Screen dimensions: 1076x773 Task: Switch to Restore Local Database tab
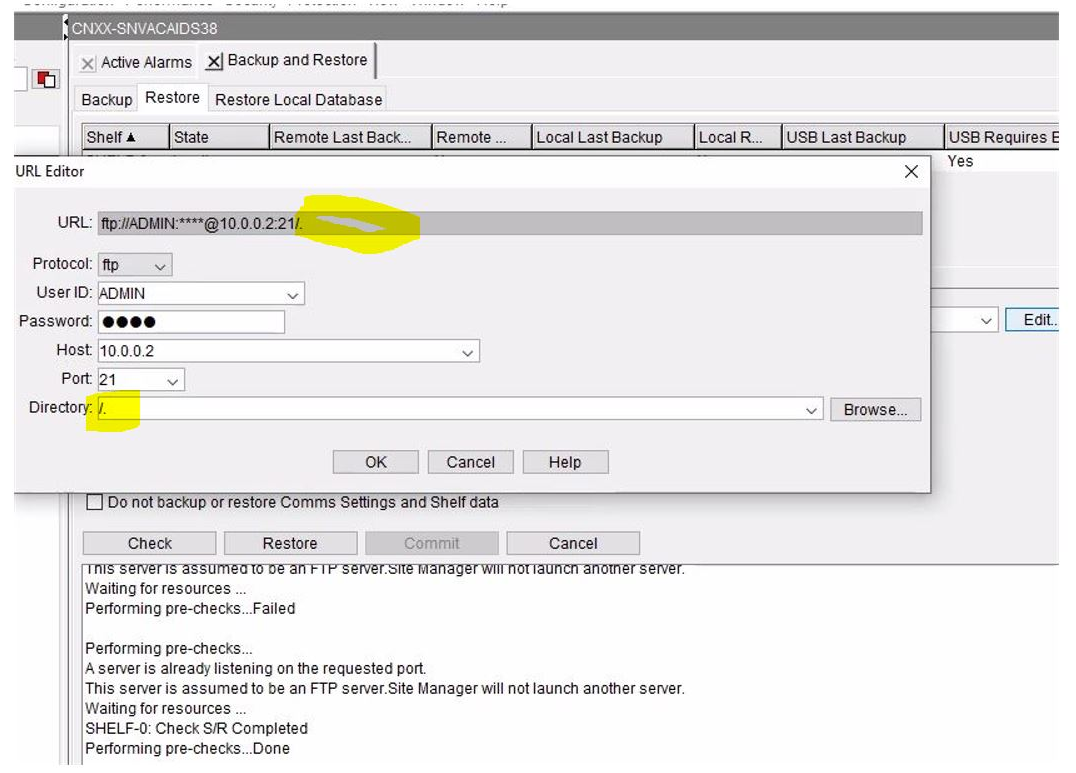click(x=298, y=99)
